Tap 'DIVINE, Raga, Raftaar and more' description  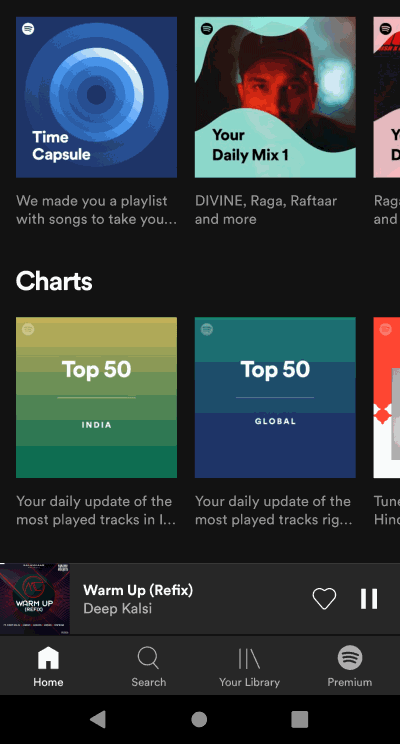pyautogui.click(x=266, y=210)
